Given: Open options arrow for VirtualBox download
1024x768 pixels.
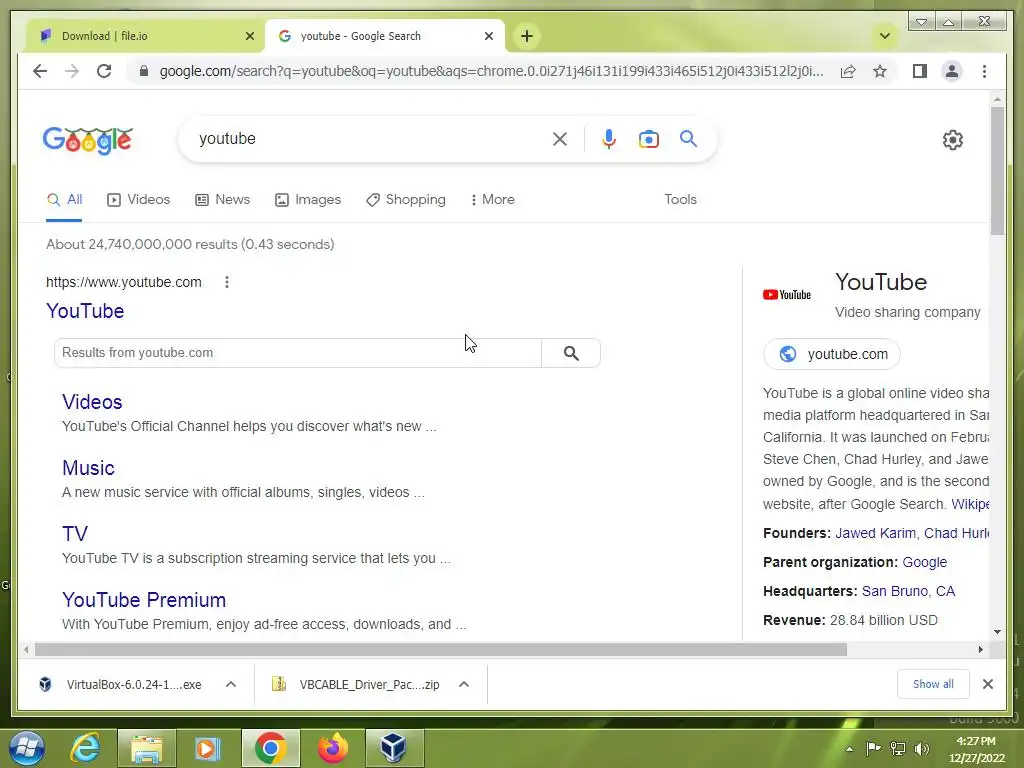Looking at the screenshot, I should point(231,684).
